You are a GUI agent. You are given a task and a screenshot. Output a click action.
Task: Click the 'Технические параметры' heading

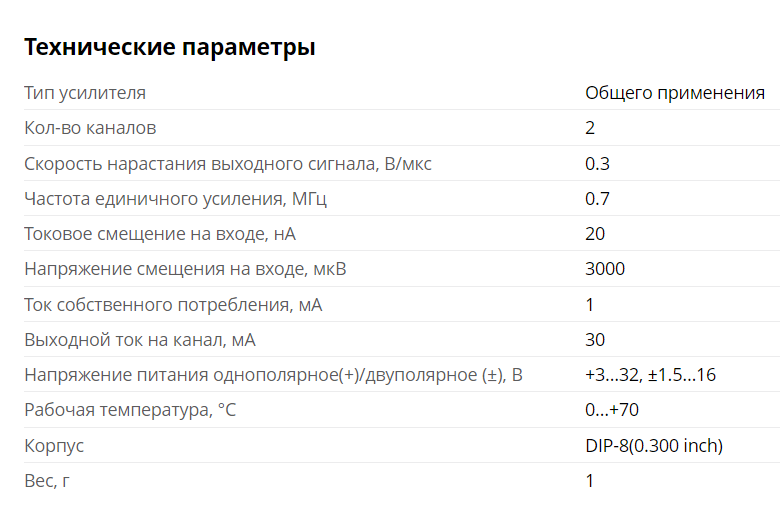170,48
